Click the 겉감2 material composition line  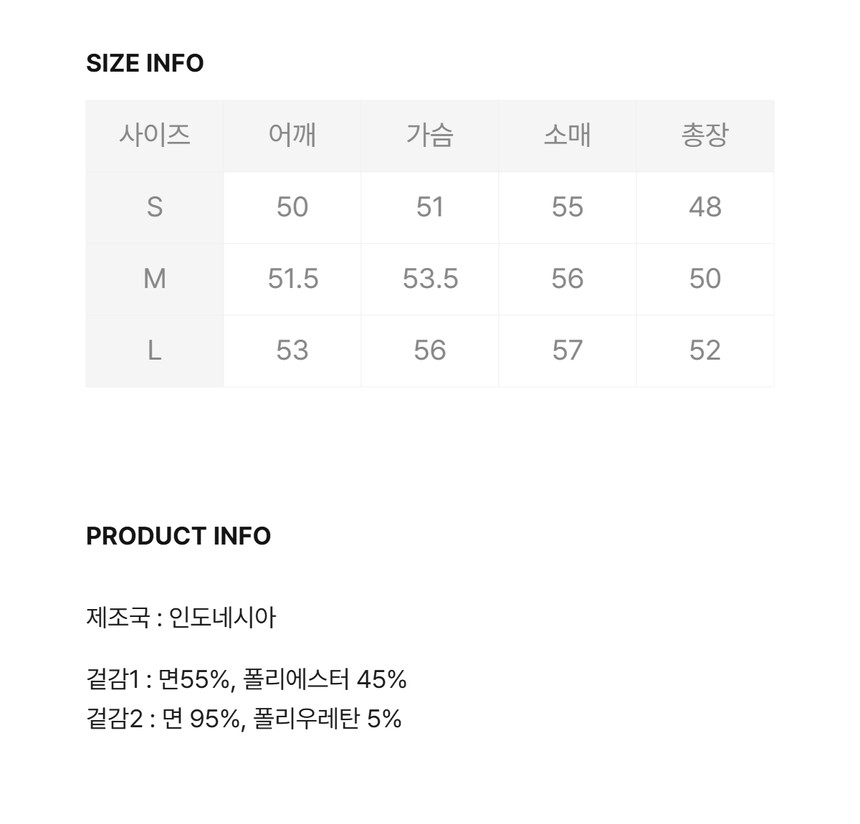(244, 718)
